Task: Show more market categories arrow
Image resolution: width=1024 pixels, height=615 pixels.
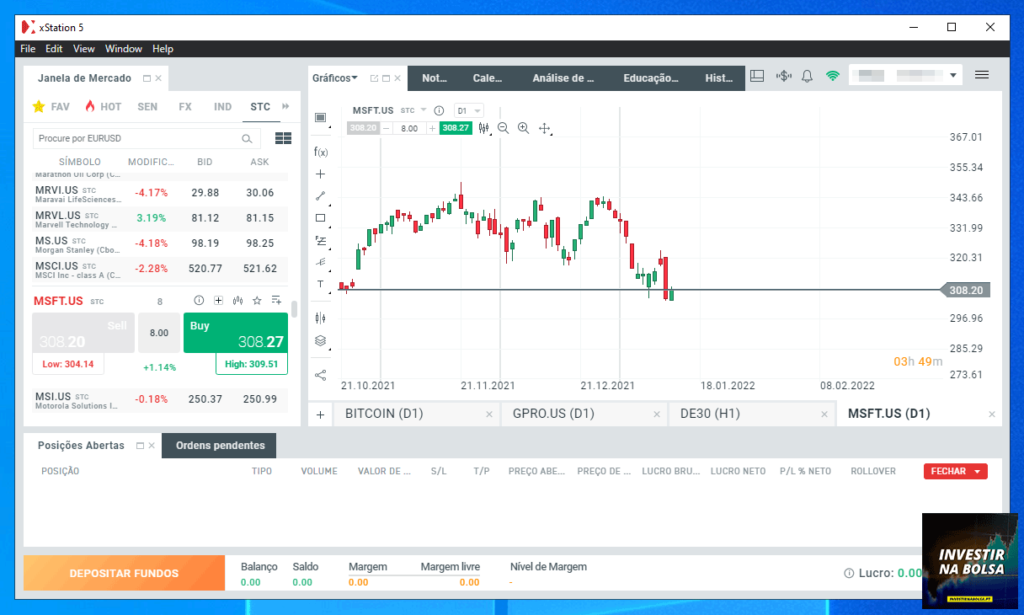Action: click(285, 106)
